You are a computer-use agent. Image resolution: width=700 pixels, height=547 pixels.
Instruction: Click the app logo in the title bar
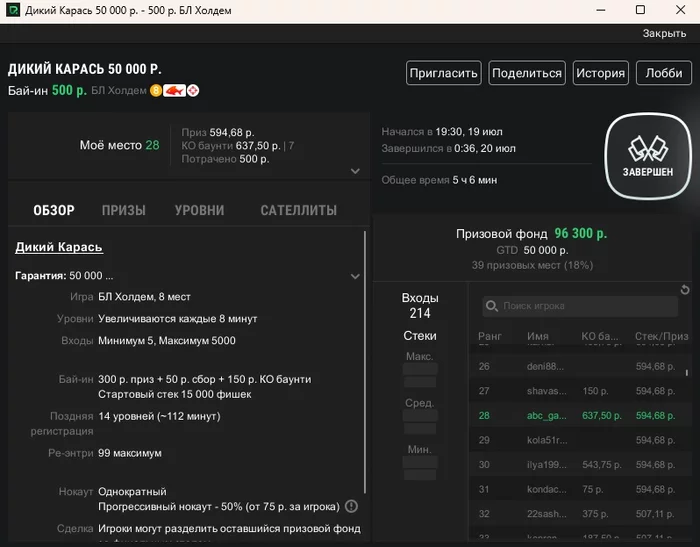point(13,10)
